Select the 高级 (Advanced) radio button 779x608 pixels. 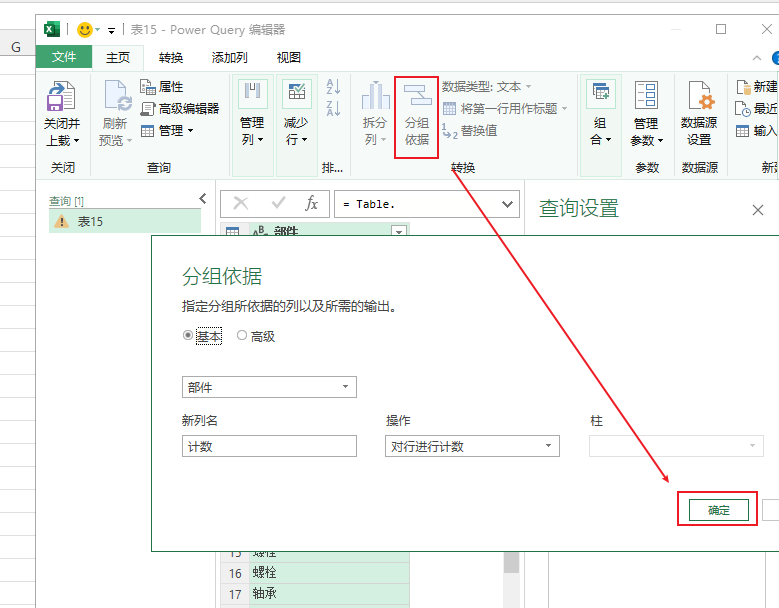pos(242,335)
